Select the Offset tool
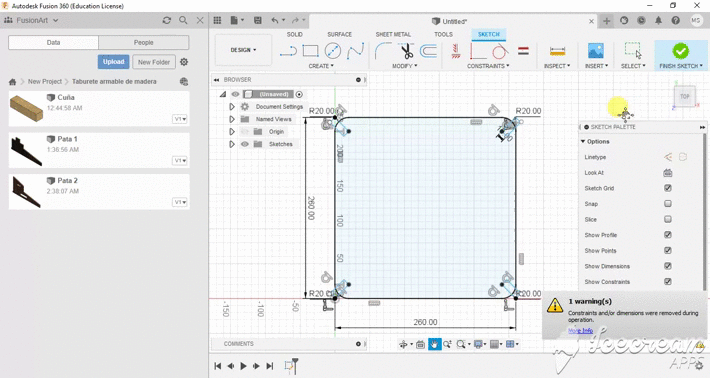Image resolution: width=710 pixels, height=378 pixels. point(428,51)
